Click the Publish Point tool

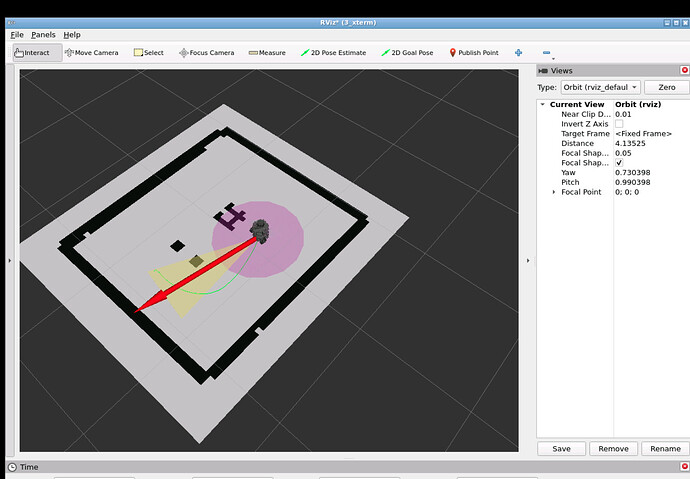tap(474, 53)
